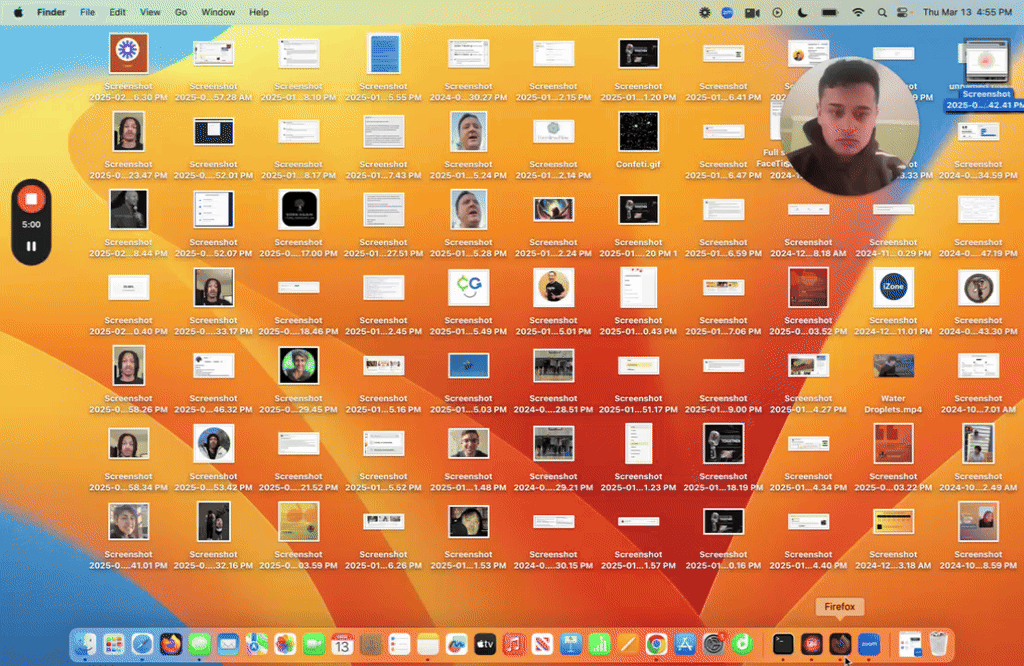Stop the screen recording with red button
Screen dimensions: 1024x666
point(31,199)
